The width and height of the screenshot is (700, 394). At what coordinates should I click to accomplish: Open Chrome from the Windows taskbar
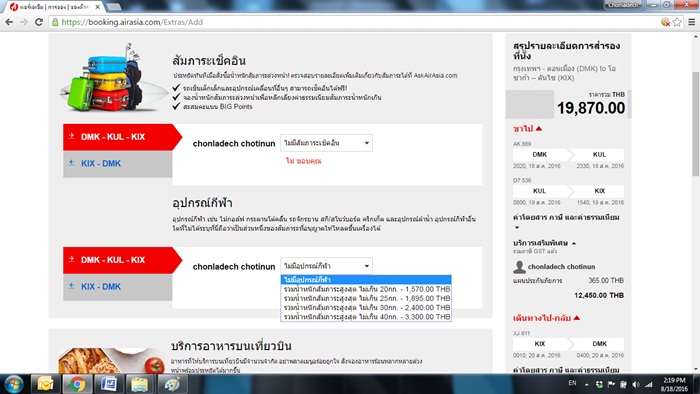77,384
